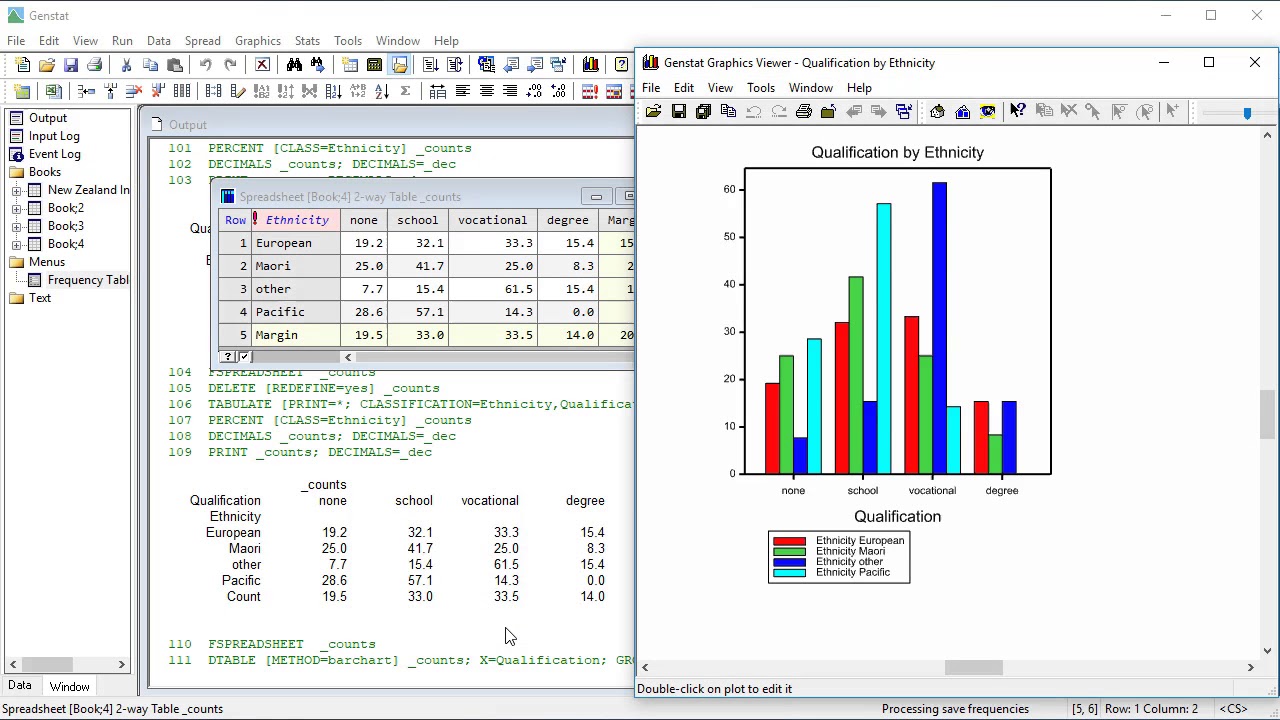Click Save diskette icon in Genstat toolbar
Screen dimensions: 1280x720
tap(71, 65)
